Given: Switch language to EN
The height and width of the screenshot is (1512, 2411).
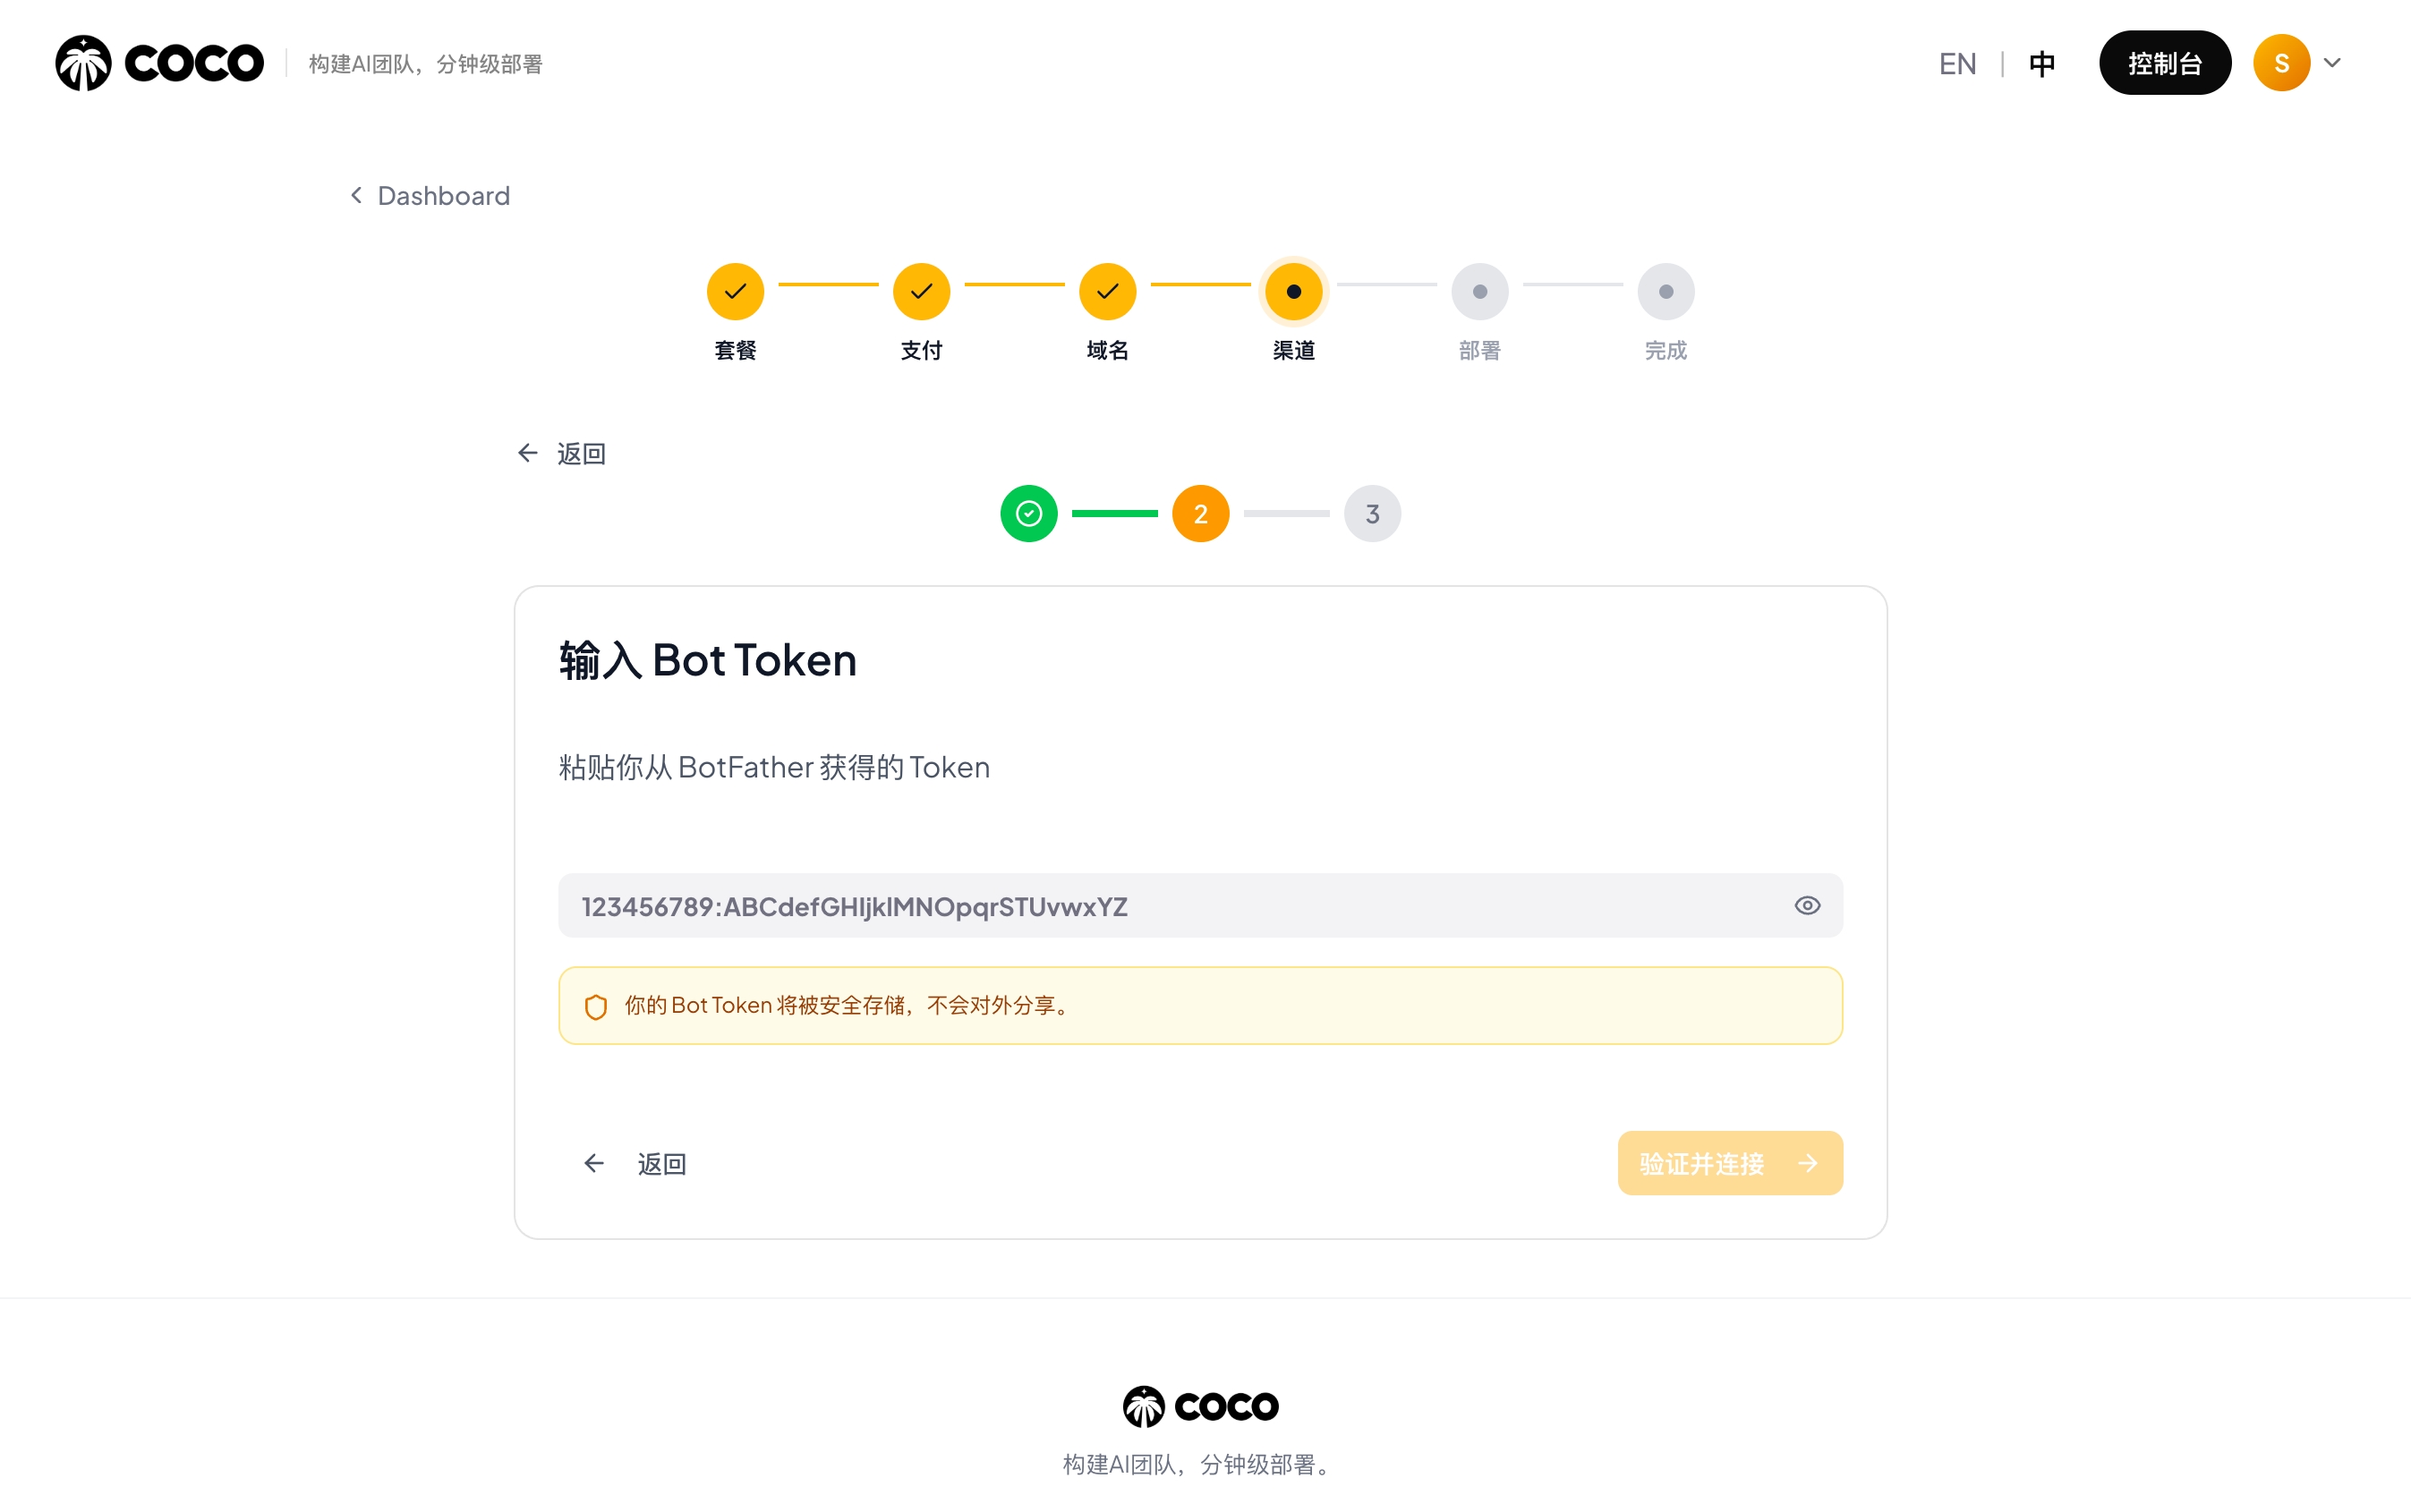Looking at the screenshot, I should coord(1956,62).
